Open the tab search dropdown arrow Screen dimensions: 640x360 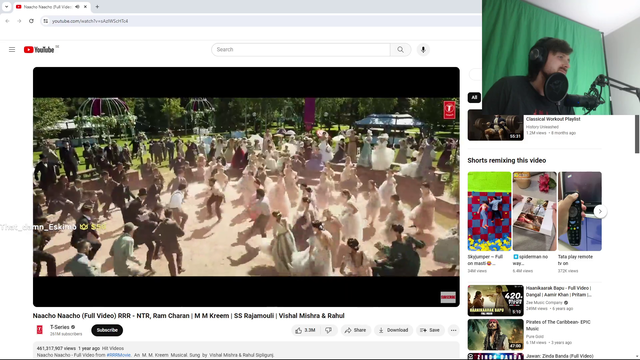click(x=6, y=7)
